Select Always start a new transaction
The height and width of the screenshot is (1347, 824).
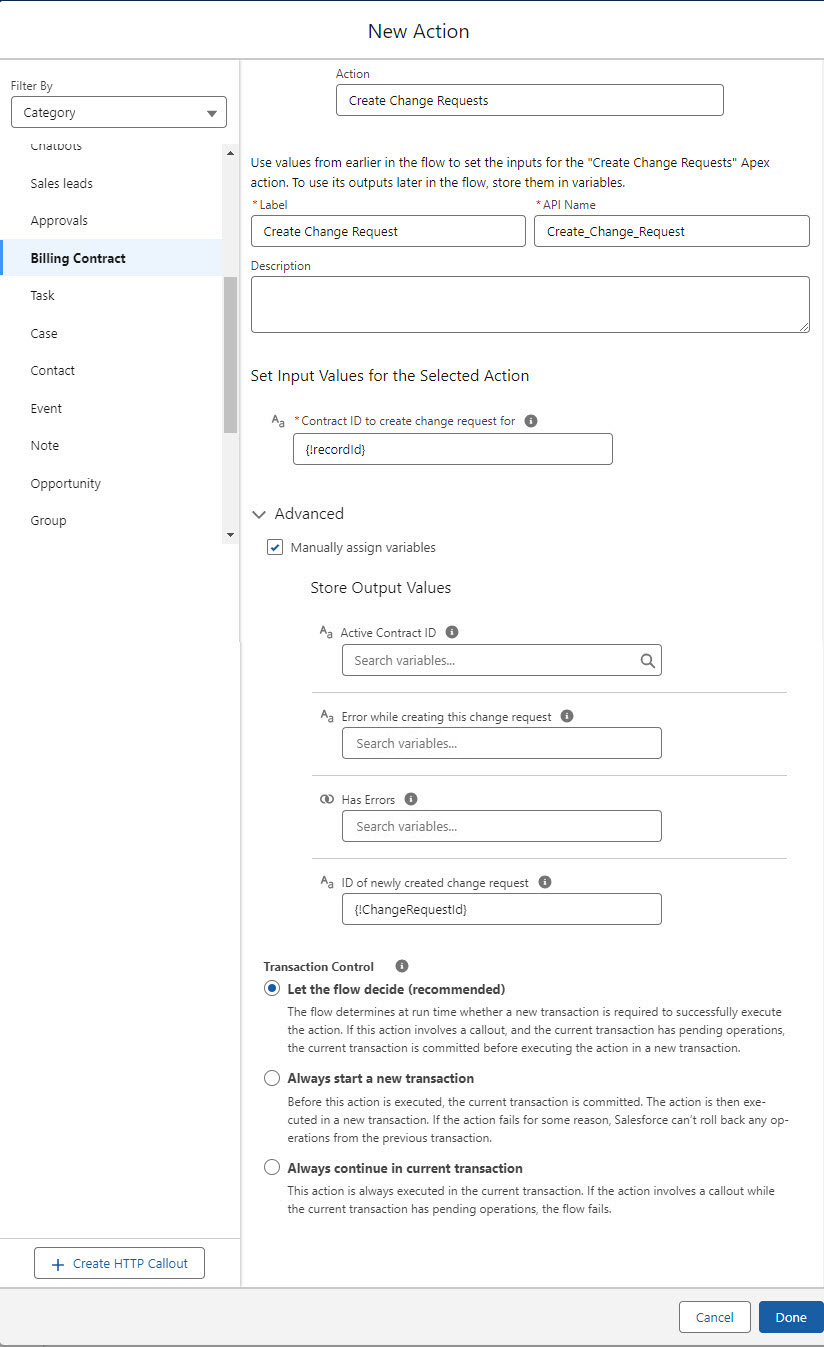coord(272,1078)
